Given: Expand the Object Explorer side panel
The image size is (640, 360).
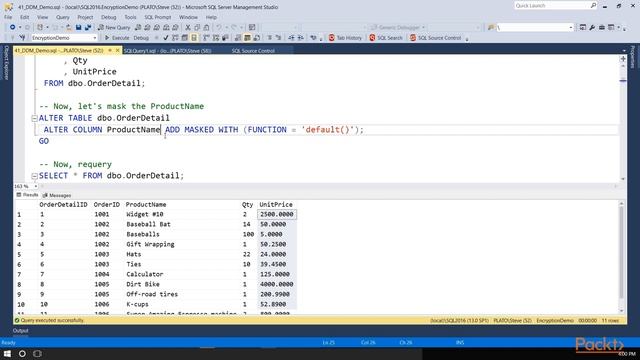Looking at the screenshot, I should 6,62.
